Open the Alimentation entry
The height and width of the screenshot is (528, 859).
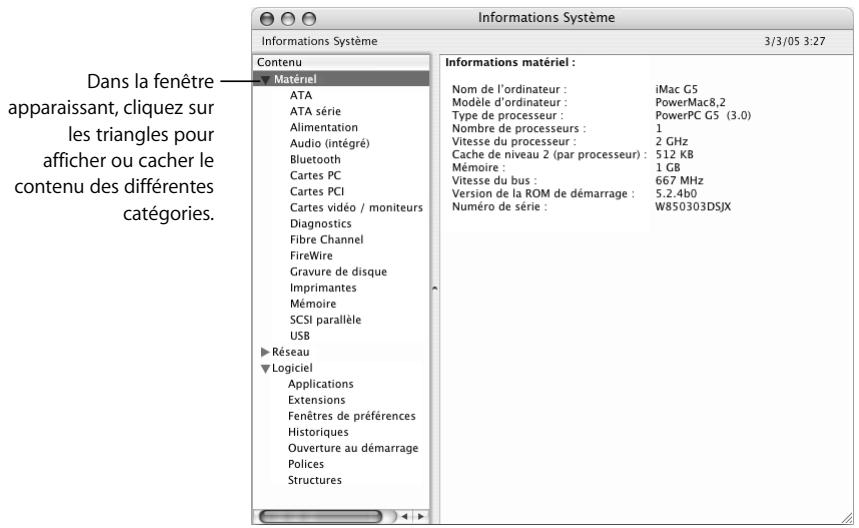324,127
